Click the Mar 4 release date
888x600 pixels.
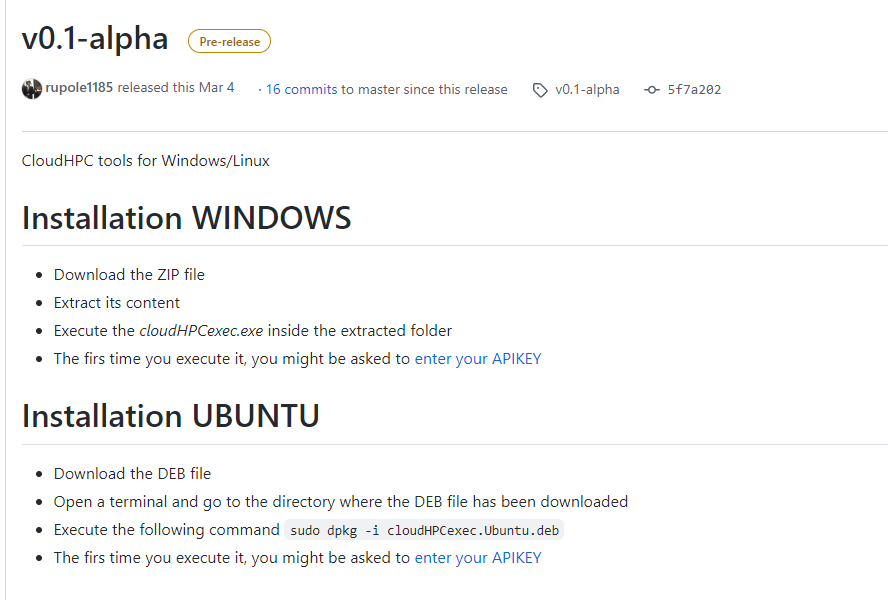216,88
